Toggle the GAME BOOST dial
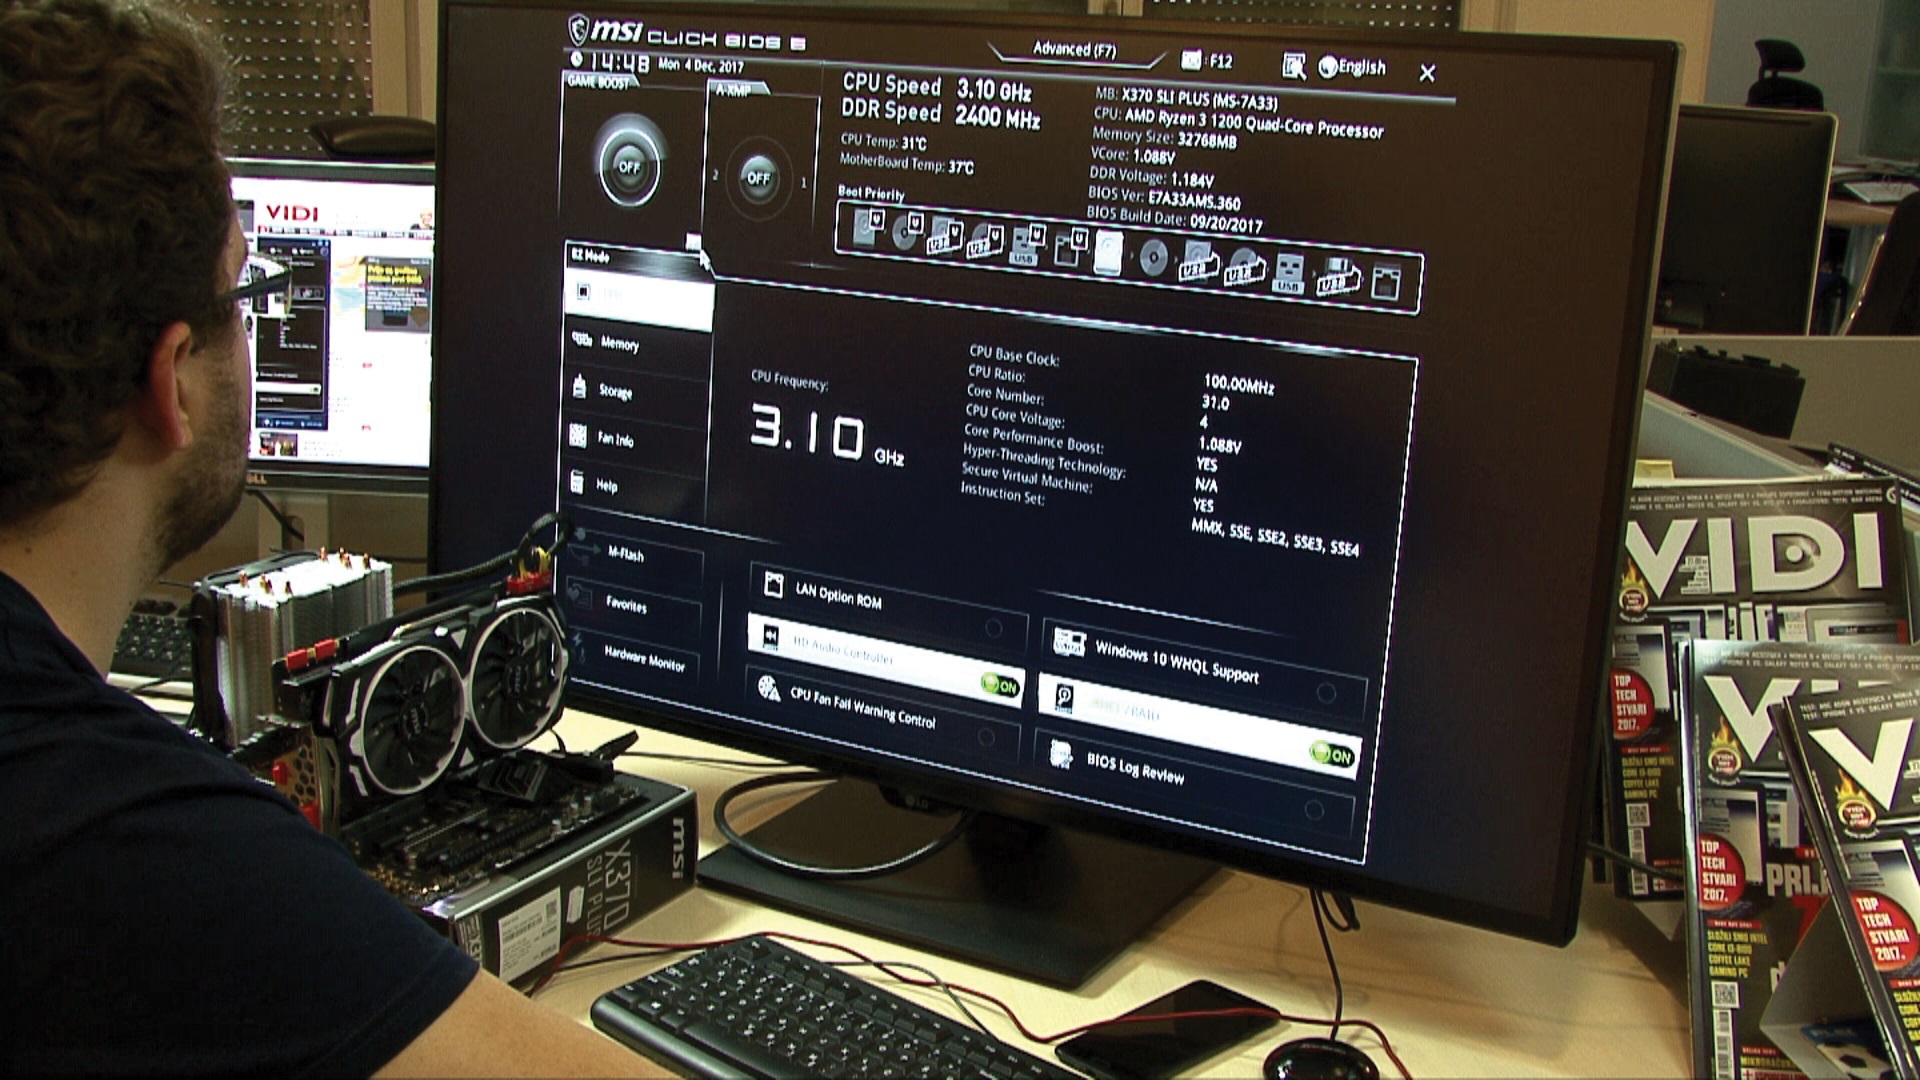Image resolution: width=1920 pixels, height=1080 pixels. [629, 166]
